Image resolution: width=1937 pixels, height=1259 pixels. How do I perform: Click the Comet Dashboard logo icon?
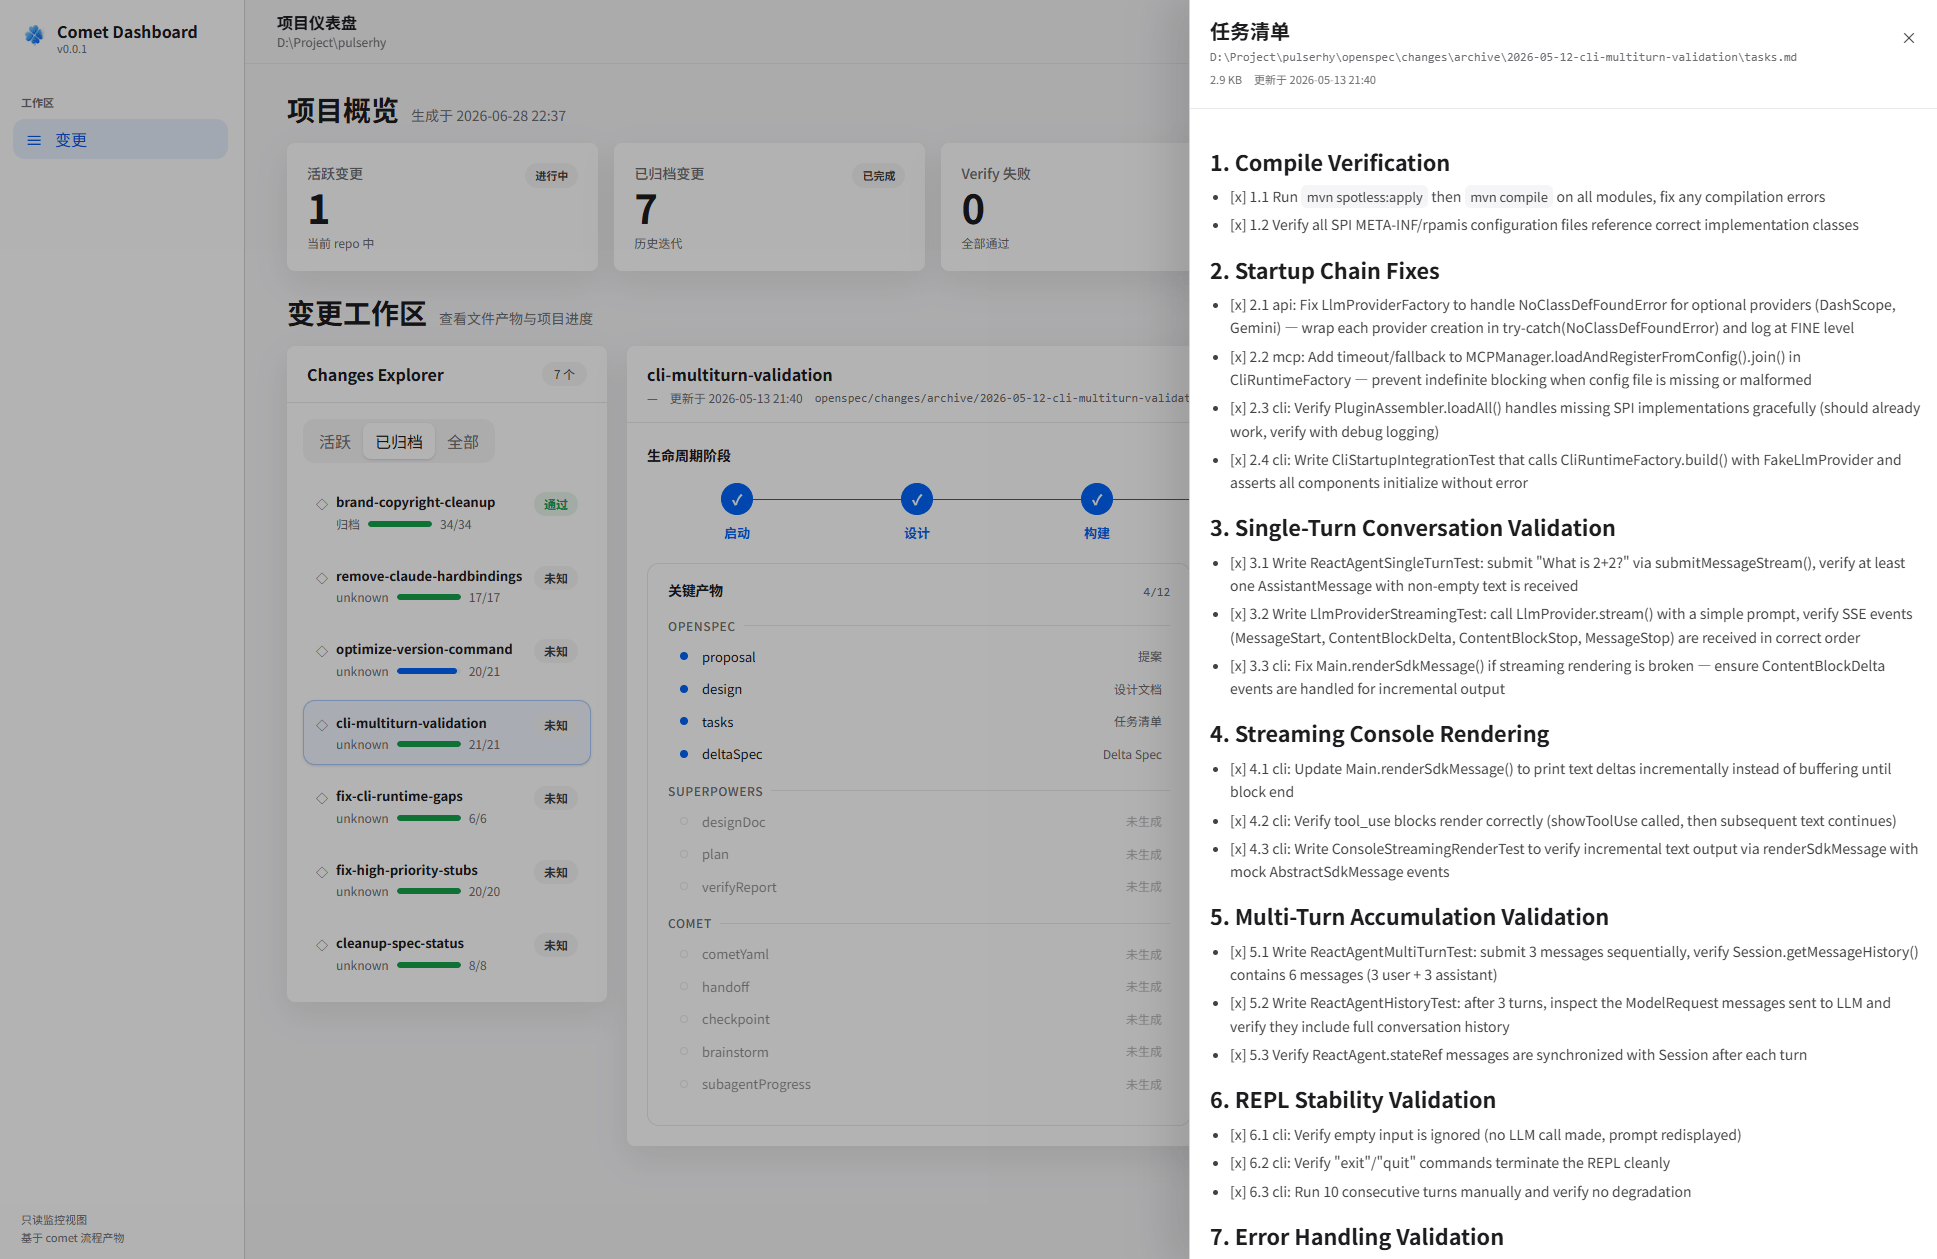(35, 35)
